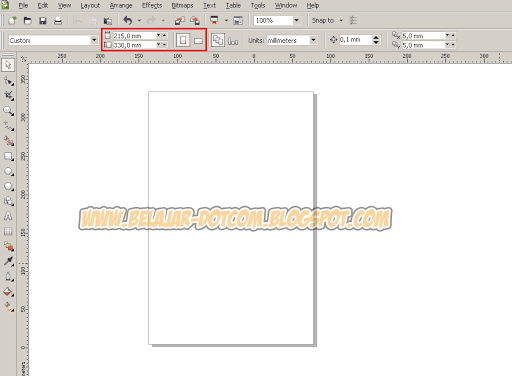Select the Text tool

click(8, 216)
